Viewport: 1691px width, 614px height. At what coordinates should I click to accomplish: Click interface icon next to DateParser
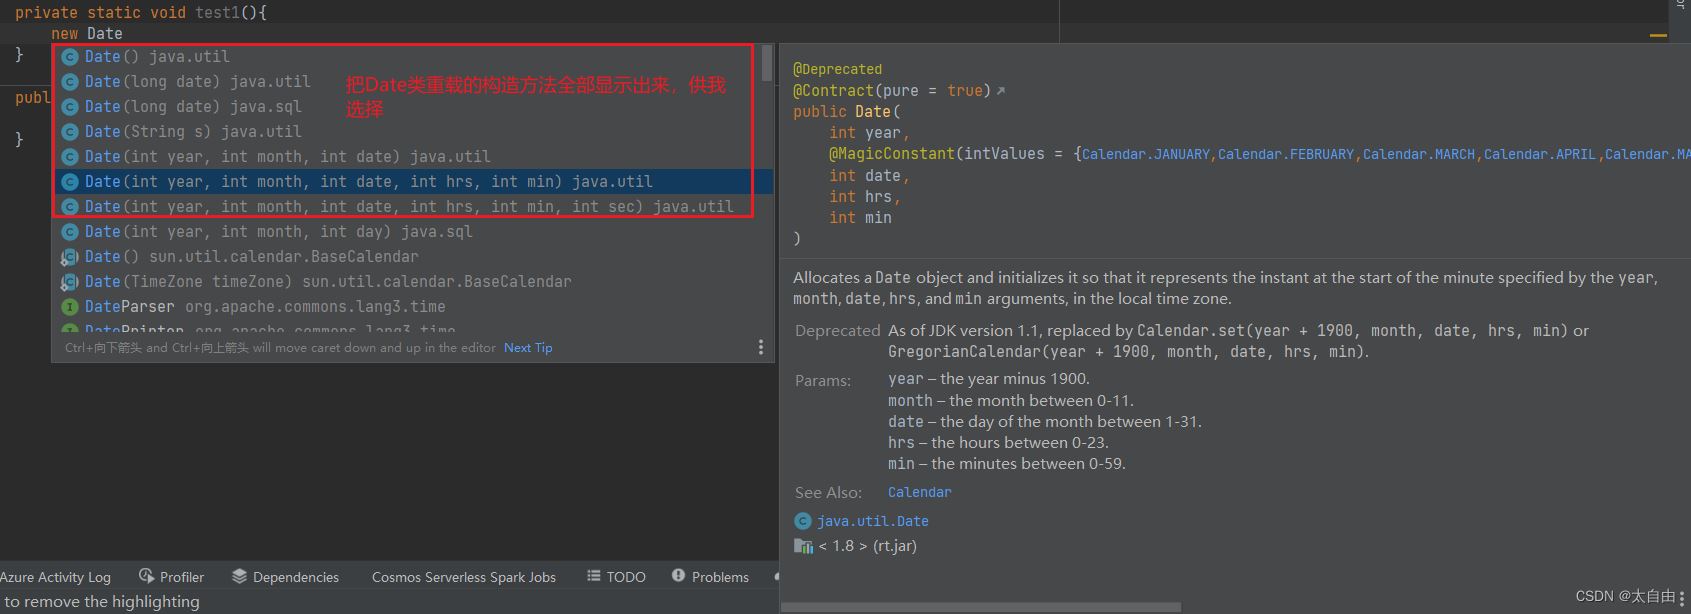point(70,307)
